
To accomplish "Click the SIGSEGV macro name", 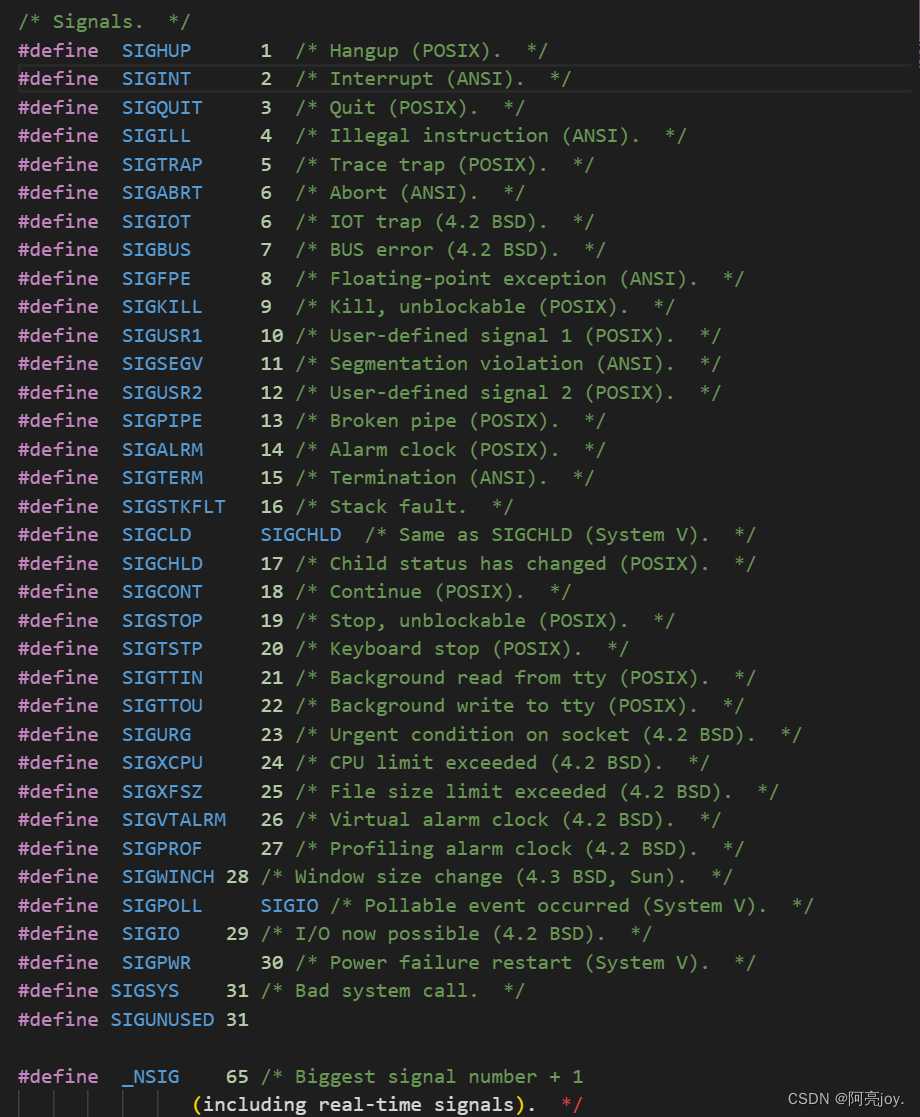I will click(161, 363).
